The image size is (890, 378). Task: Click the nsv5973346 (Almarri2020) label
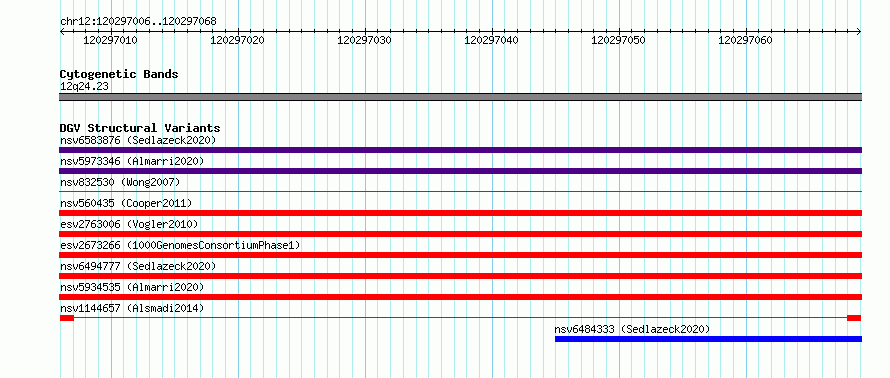(132, 161)
